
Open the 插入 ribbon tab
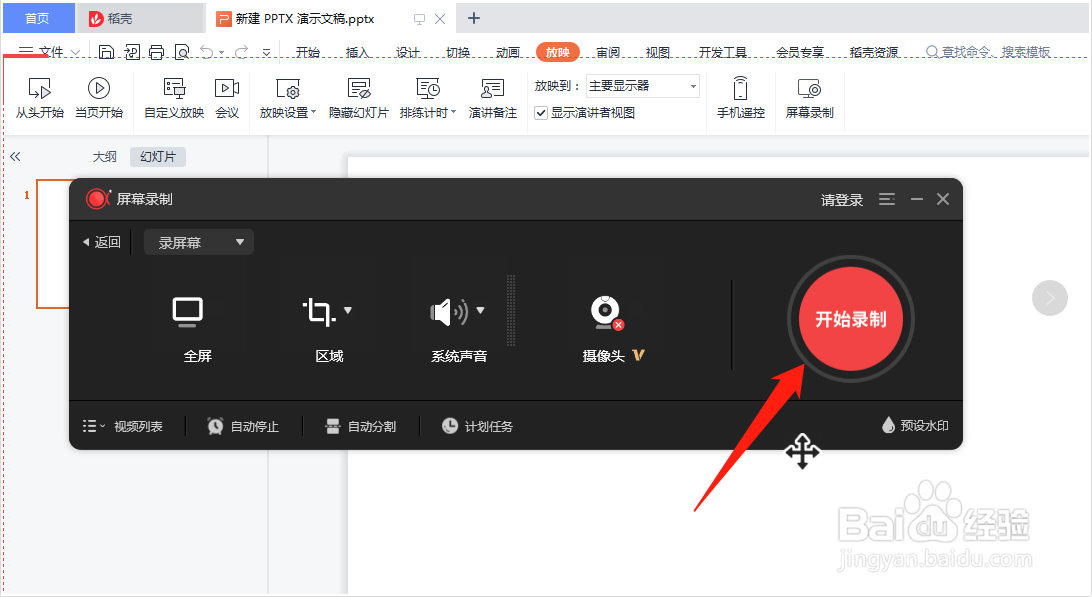pyautogui.click(x=357, y=52)
